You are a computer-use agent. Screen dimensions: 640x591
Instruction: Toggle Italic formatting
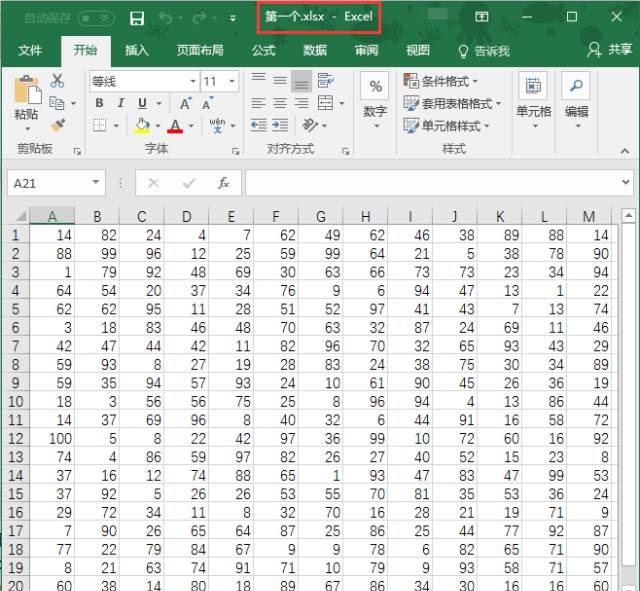coord(120,103)
